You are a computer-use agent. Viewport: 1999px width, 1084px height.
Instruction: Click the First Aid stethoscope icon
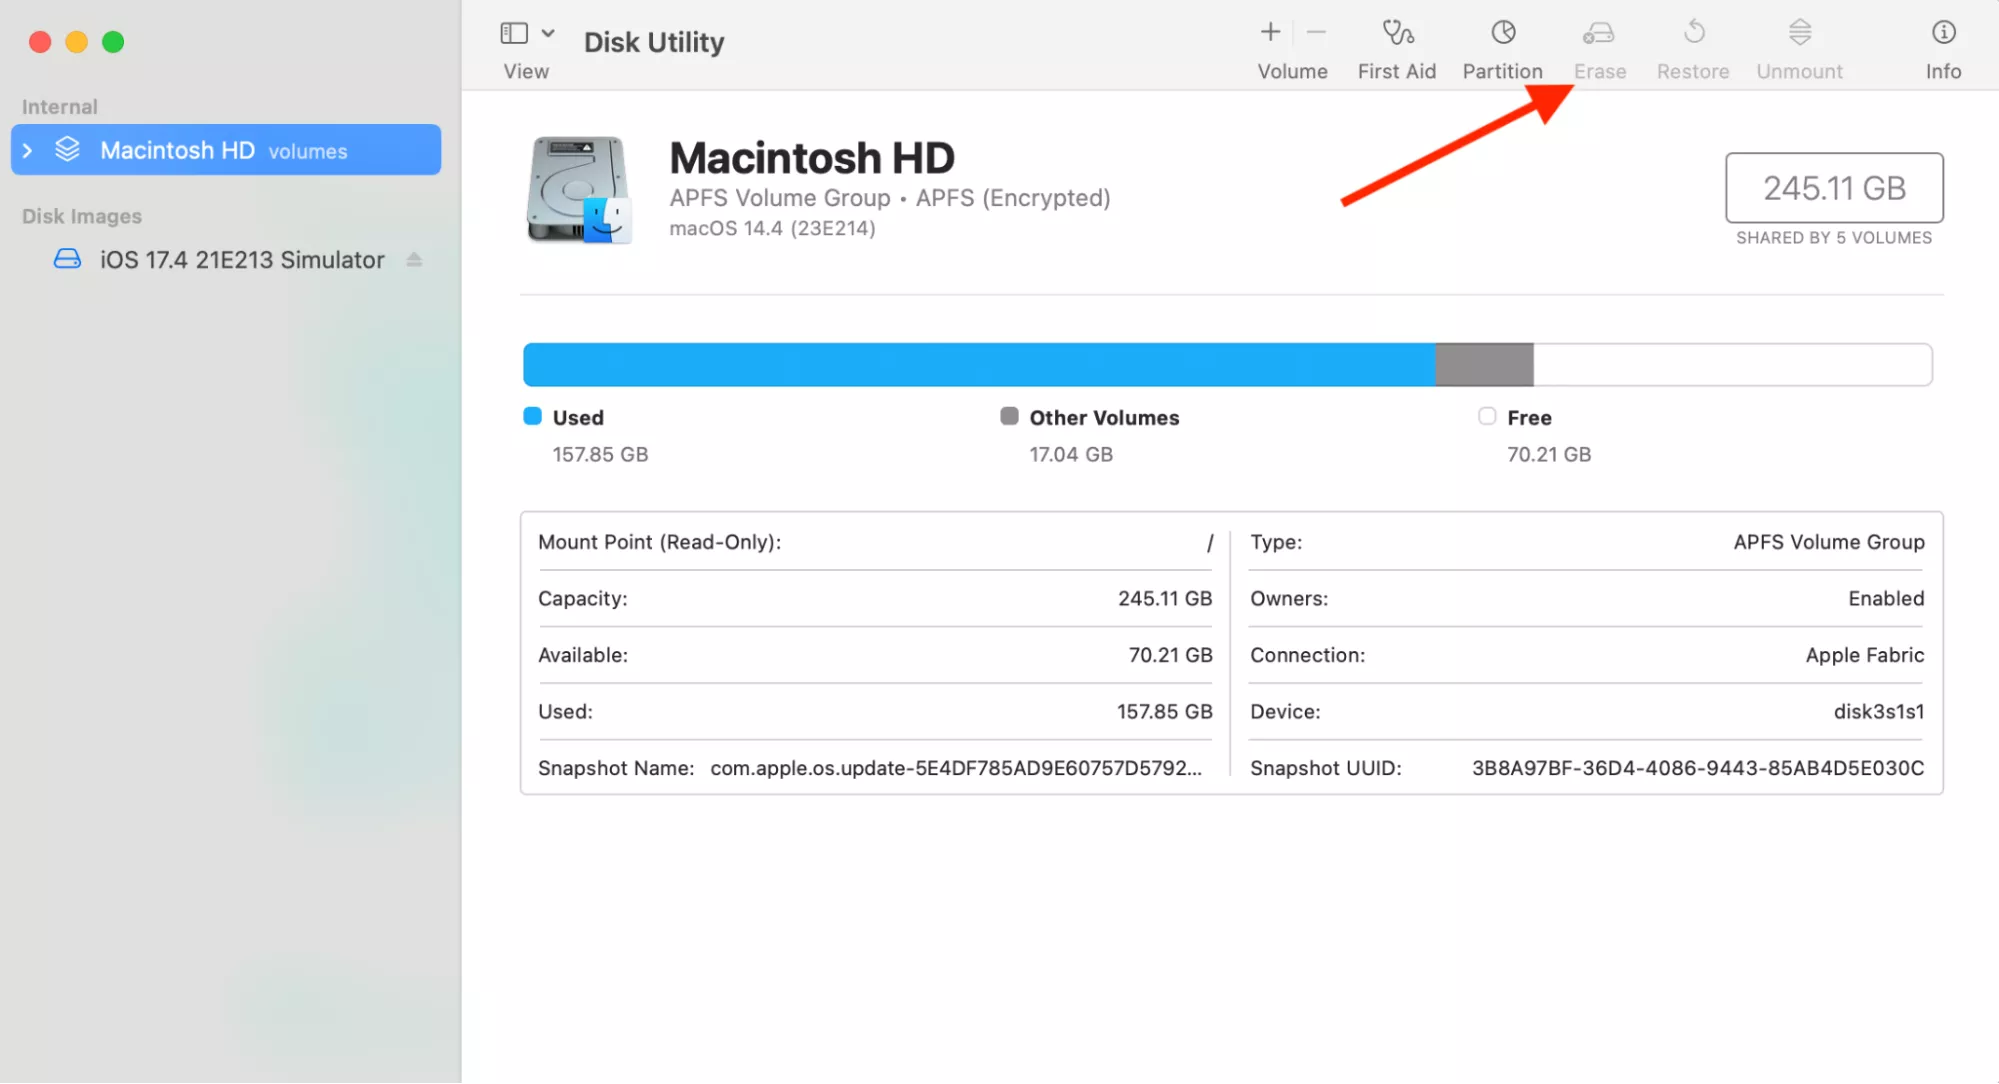[1397, 33]
